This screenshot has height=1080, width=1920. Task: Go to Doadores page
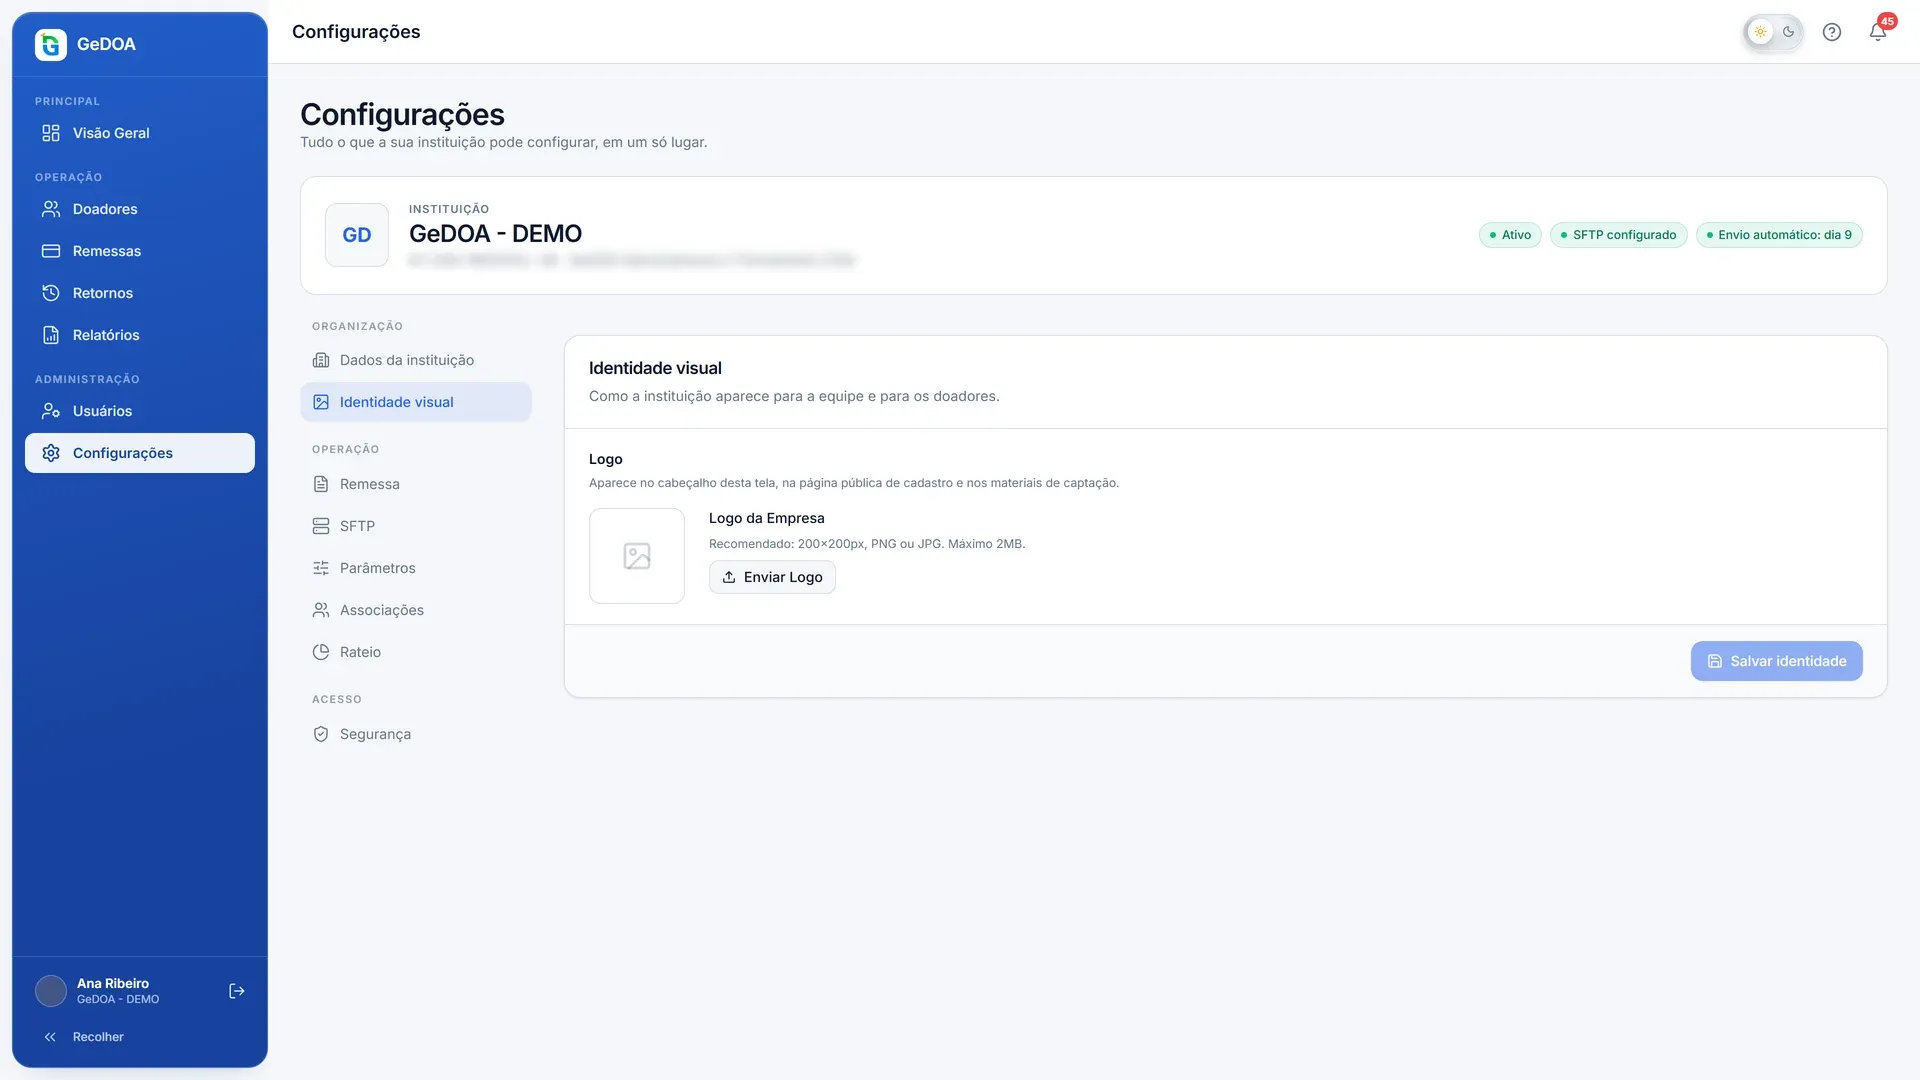pos(140,209)
